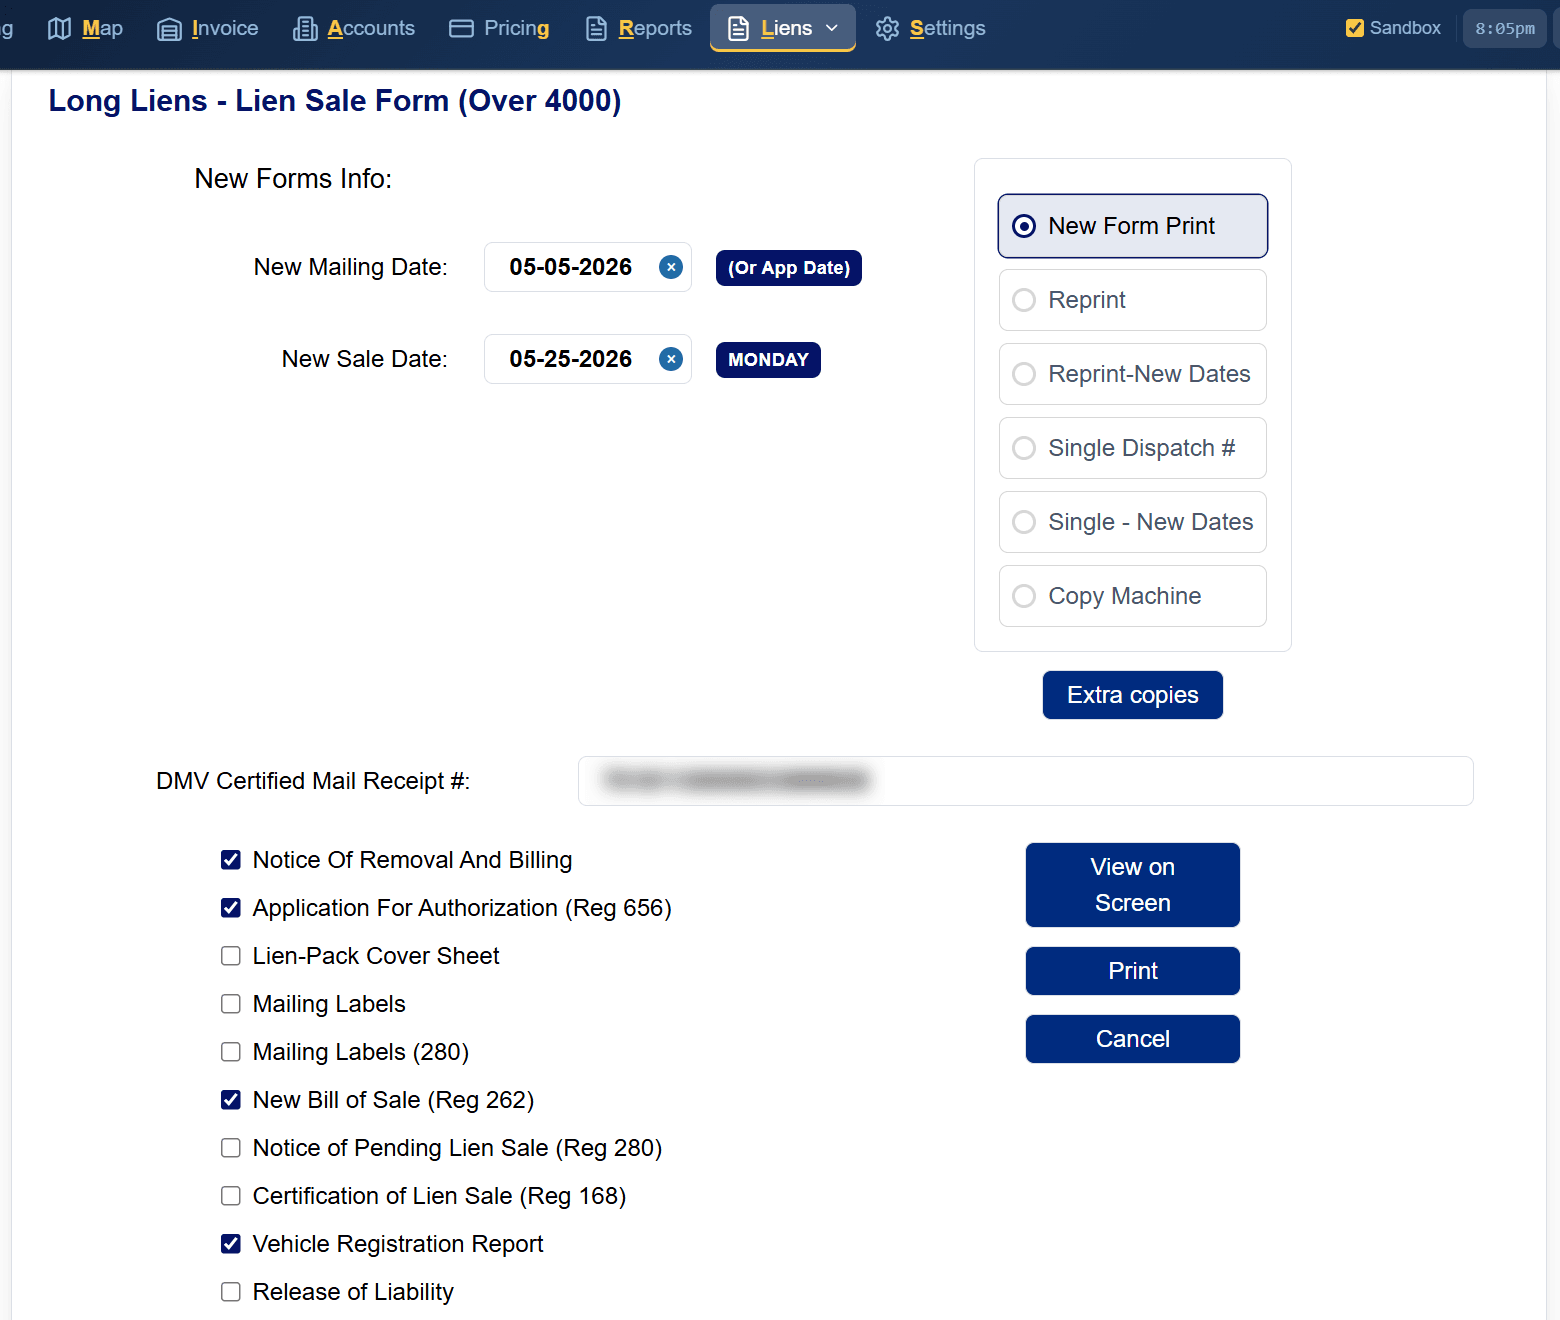Click the MONDAY badge button
The width and height of the screenshot is (1560, 1320).
768,360
